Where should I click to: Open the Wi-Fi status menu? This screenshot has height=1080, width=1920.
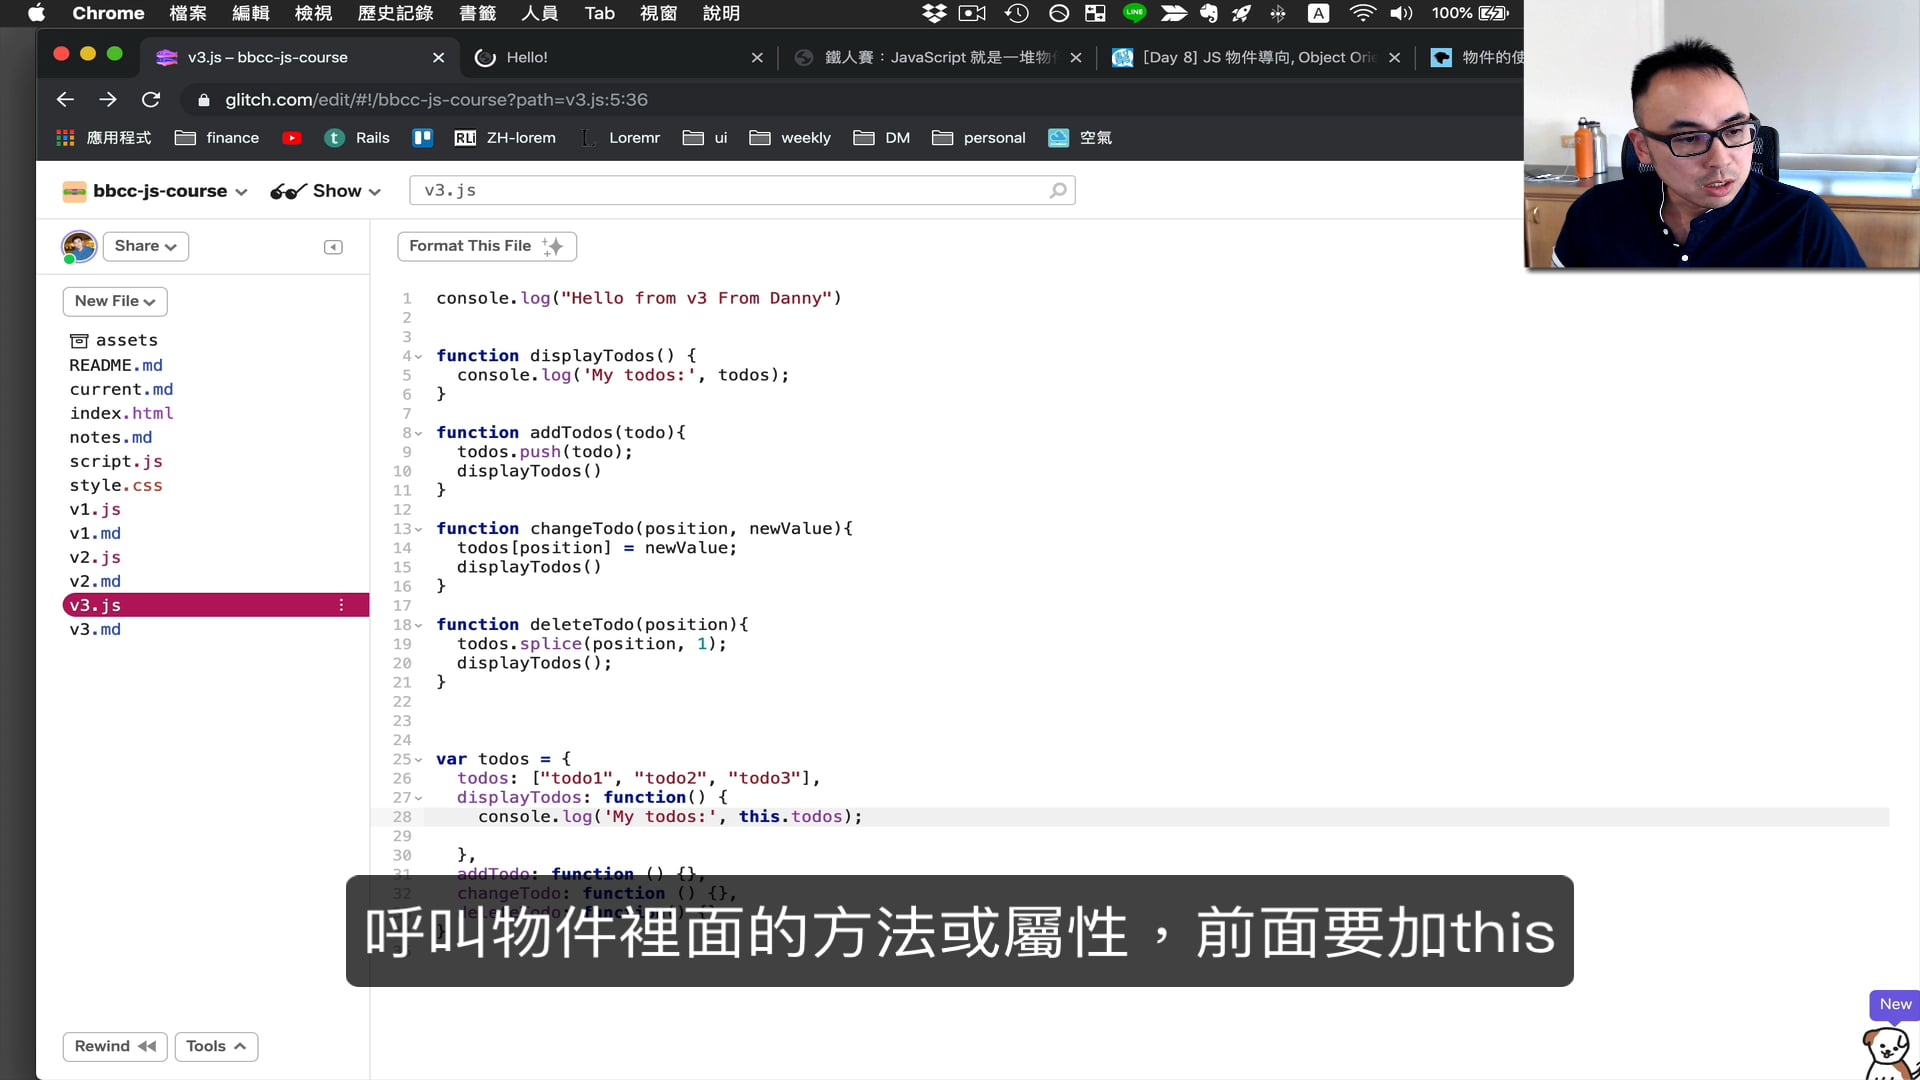pyautogui.click(x=1361, y=13)
